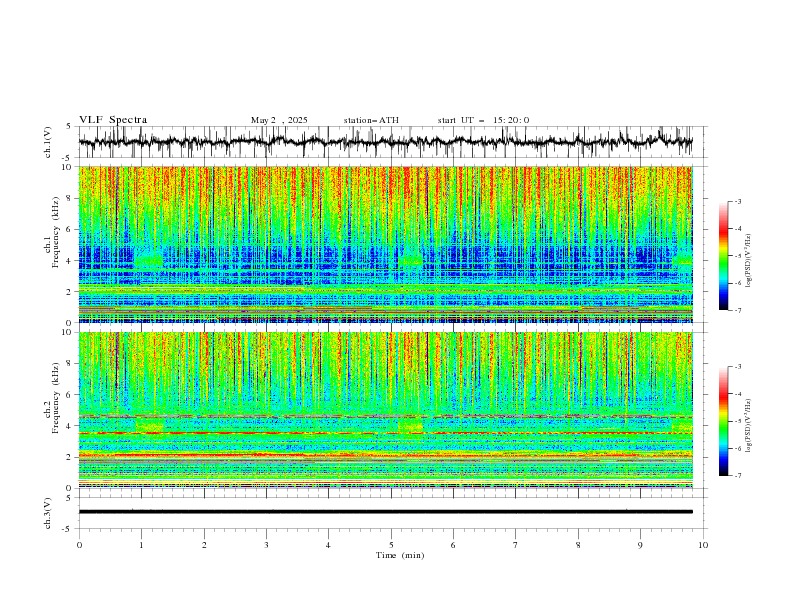
Task: Click the ch.1 spectrogram color scale bar
Action: (723, 256)
